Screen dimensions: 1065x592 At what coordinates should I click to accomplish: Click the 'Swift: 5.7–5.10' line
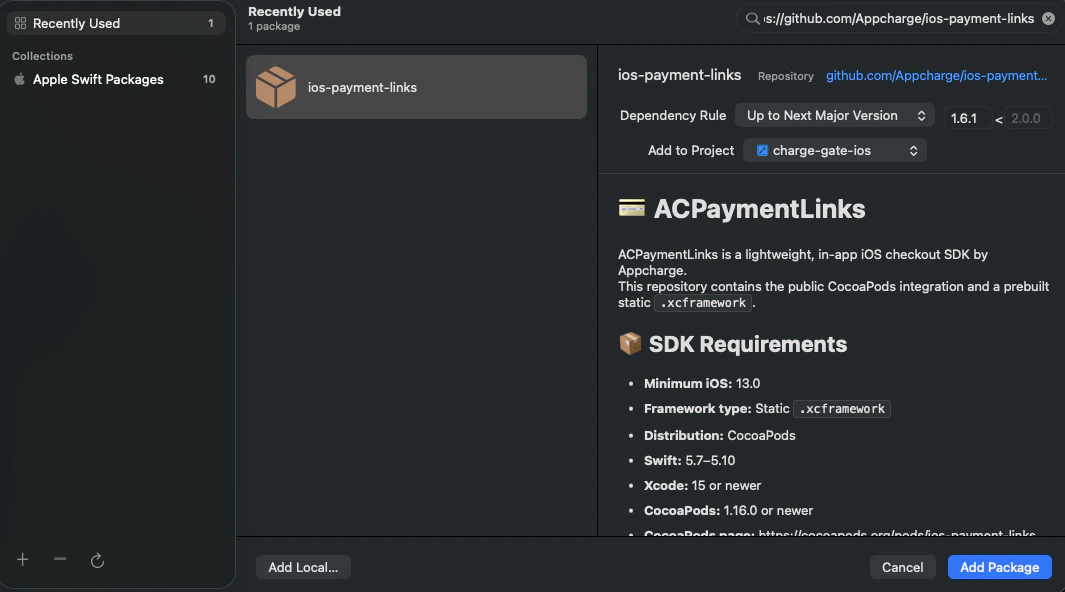pos(689,460)
